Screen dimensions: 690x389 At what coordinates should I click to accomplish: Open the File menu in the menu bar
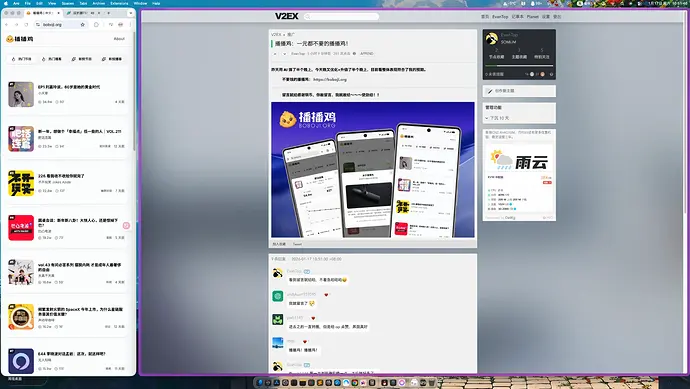tap(28, 3)
